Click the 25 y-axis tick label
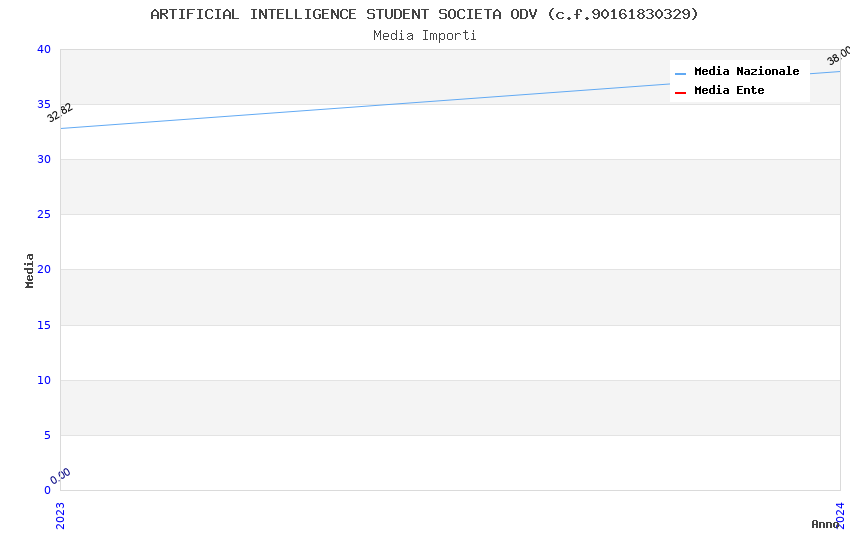Screen dimensions: 850x550 click(43, 215)
